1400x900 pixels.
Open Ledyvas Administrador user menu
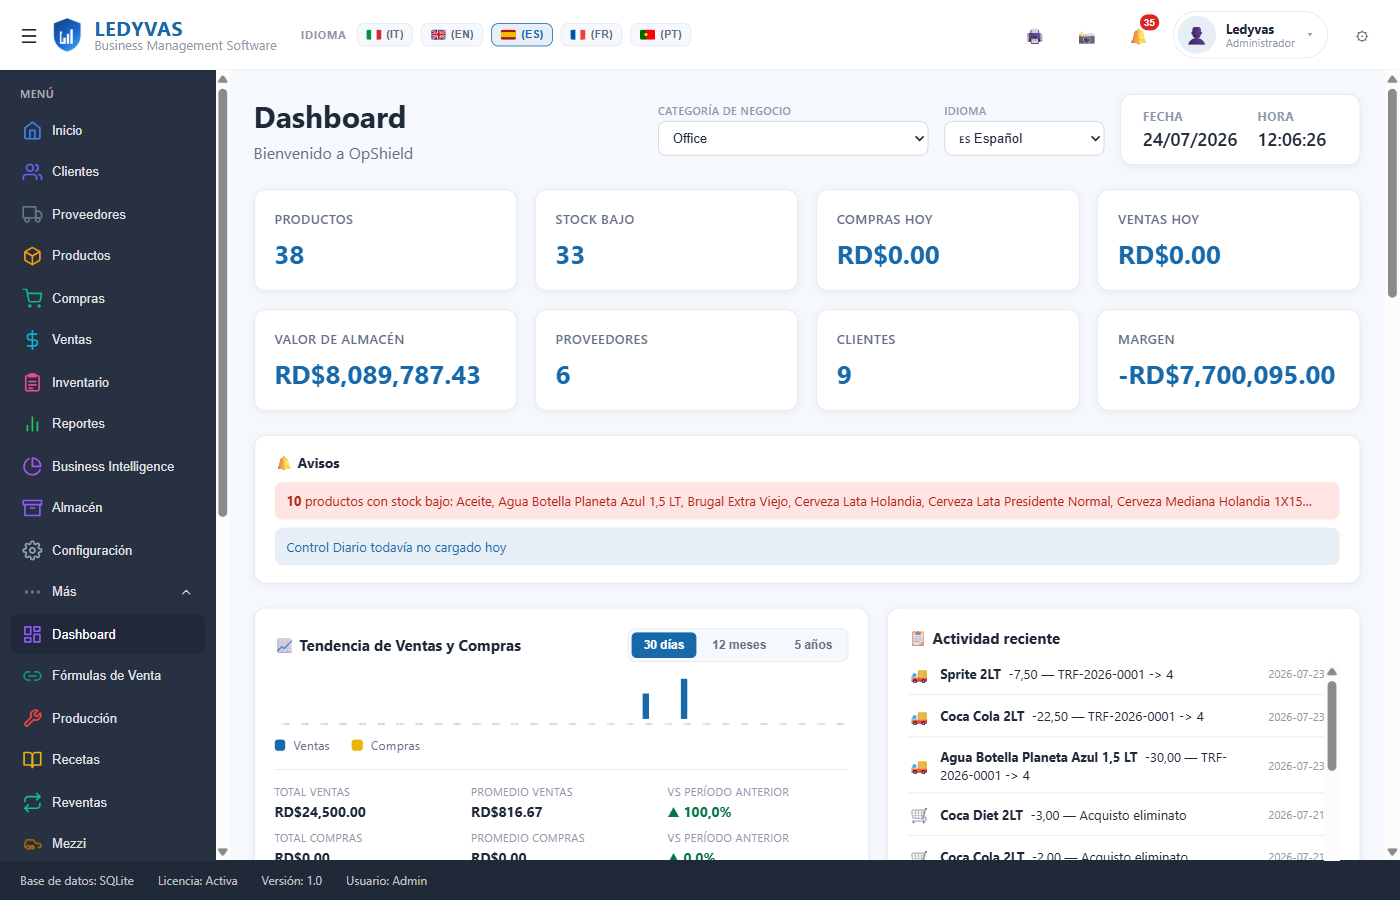(x=1250, y=35)
